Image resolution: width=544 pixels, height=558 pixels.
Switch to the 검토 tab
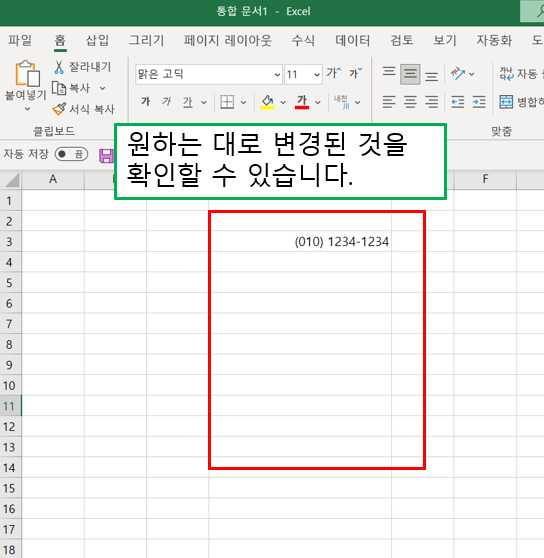pyautogui.click(x=402, y=40)
